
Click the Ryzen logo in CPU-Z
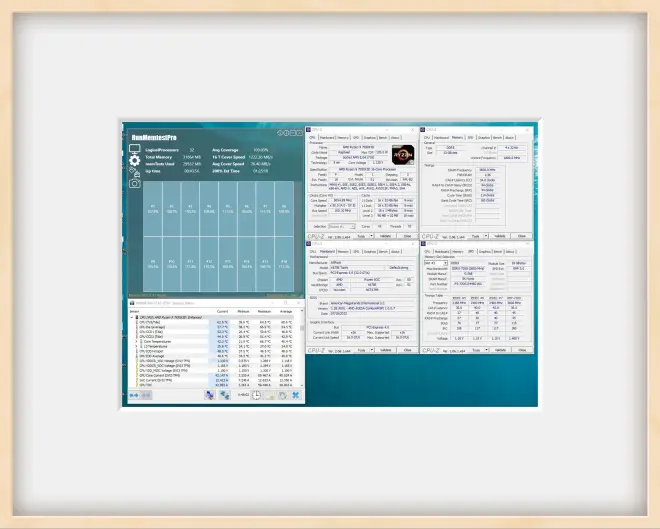[404, 154]
